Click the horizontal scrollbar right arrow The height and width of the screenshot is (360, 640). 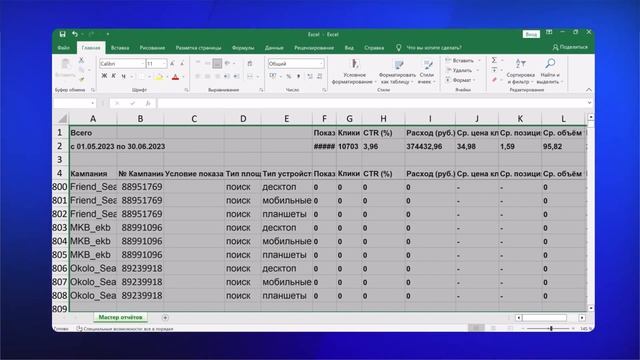pyautogui.click(x=582, y=318)
